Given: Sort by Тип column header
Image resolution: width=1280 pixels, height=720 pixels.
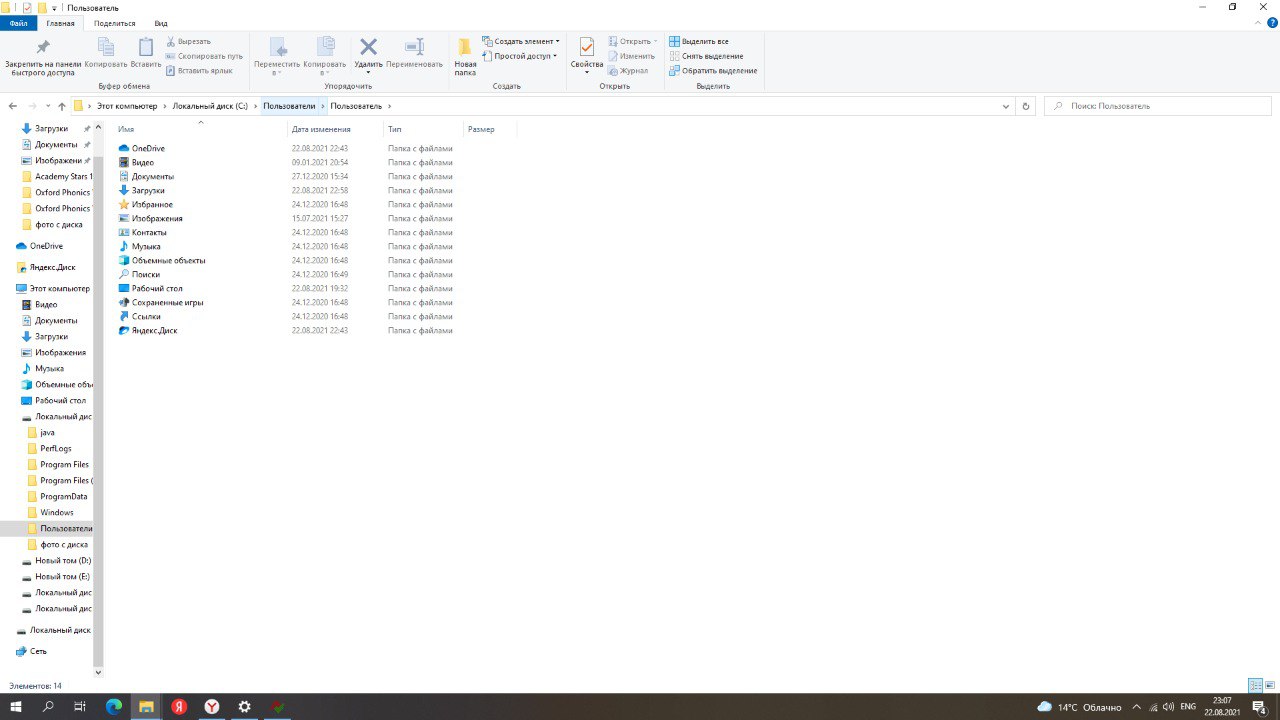Looking at the screenshot, I should coord(424,129).
